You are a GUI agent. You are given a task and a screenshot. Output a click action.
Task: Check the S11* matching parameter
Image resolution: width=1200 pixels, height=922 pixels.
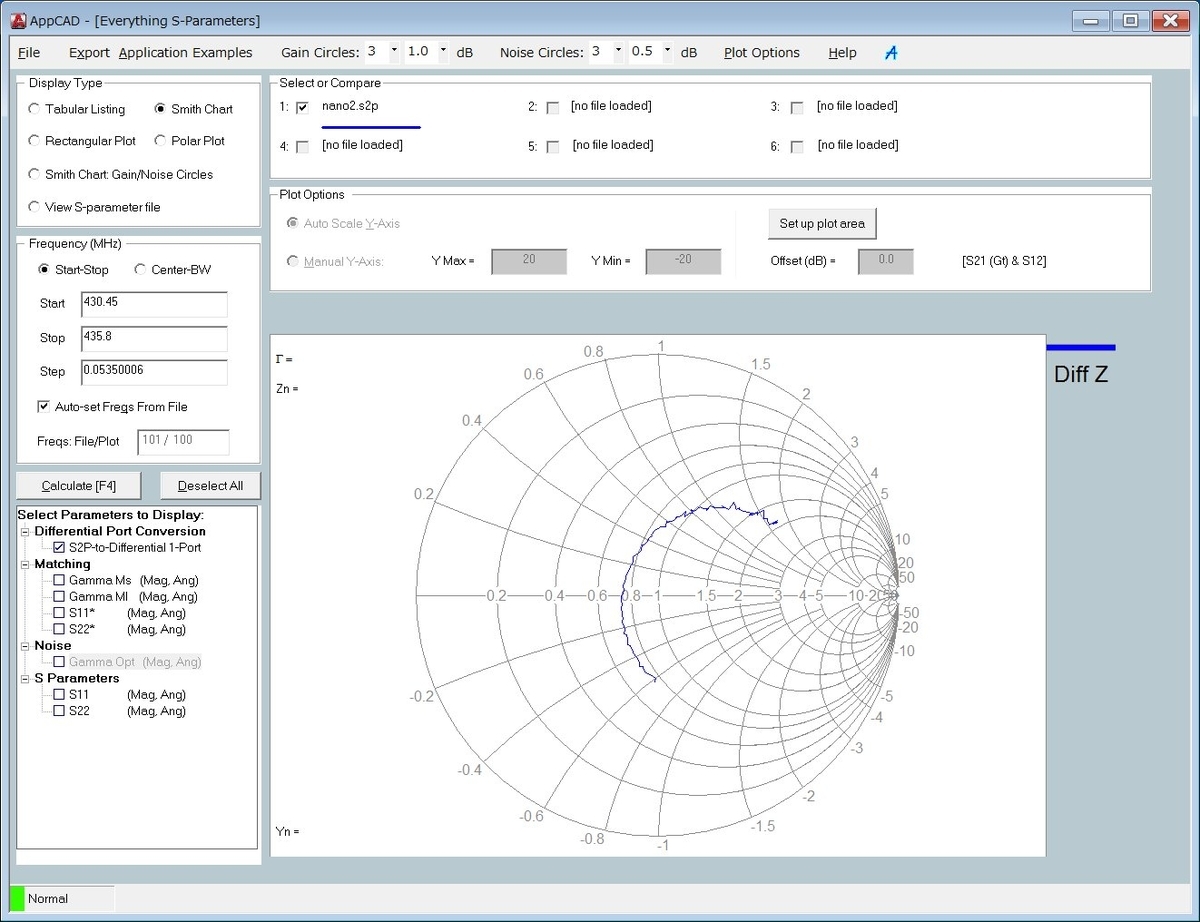coord(59,613)
